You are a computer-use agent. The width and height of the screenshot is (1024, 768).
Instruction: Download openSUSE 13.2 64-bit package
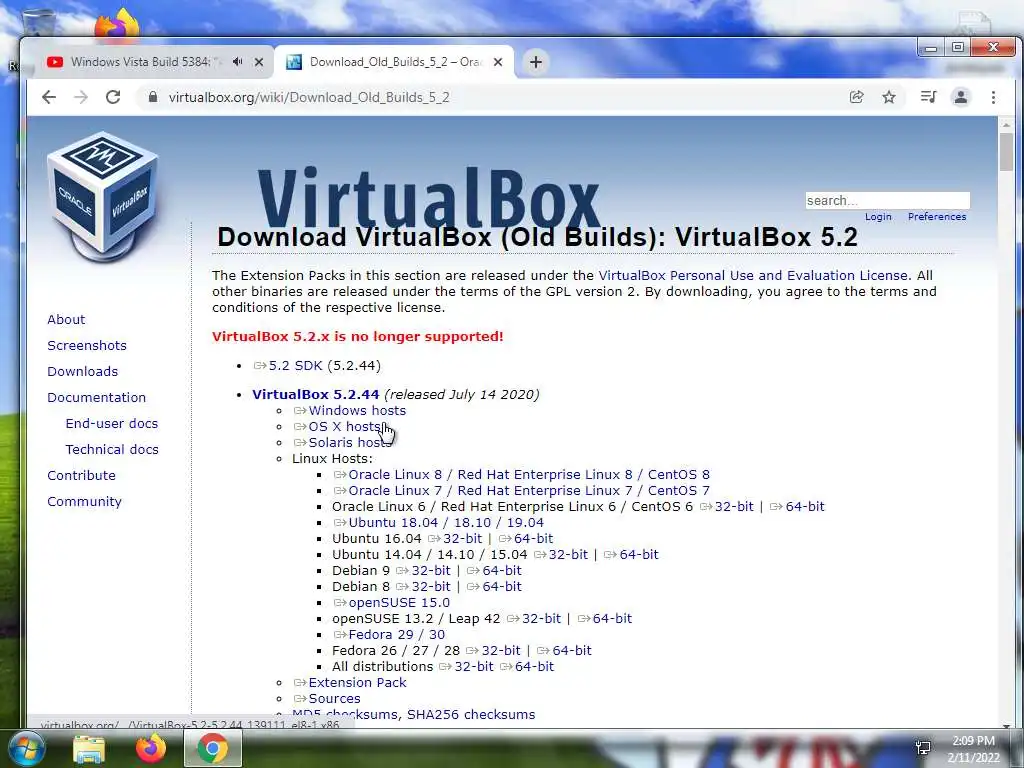612,618
